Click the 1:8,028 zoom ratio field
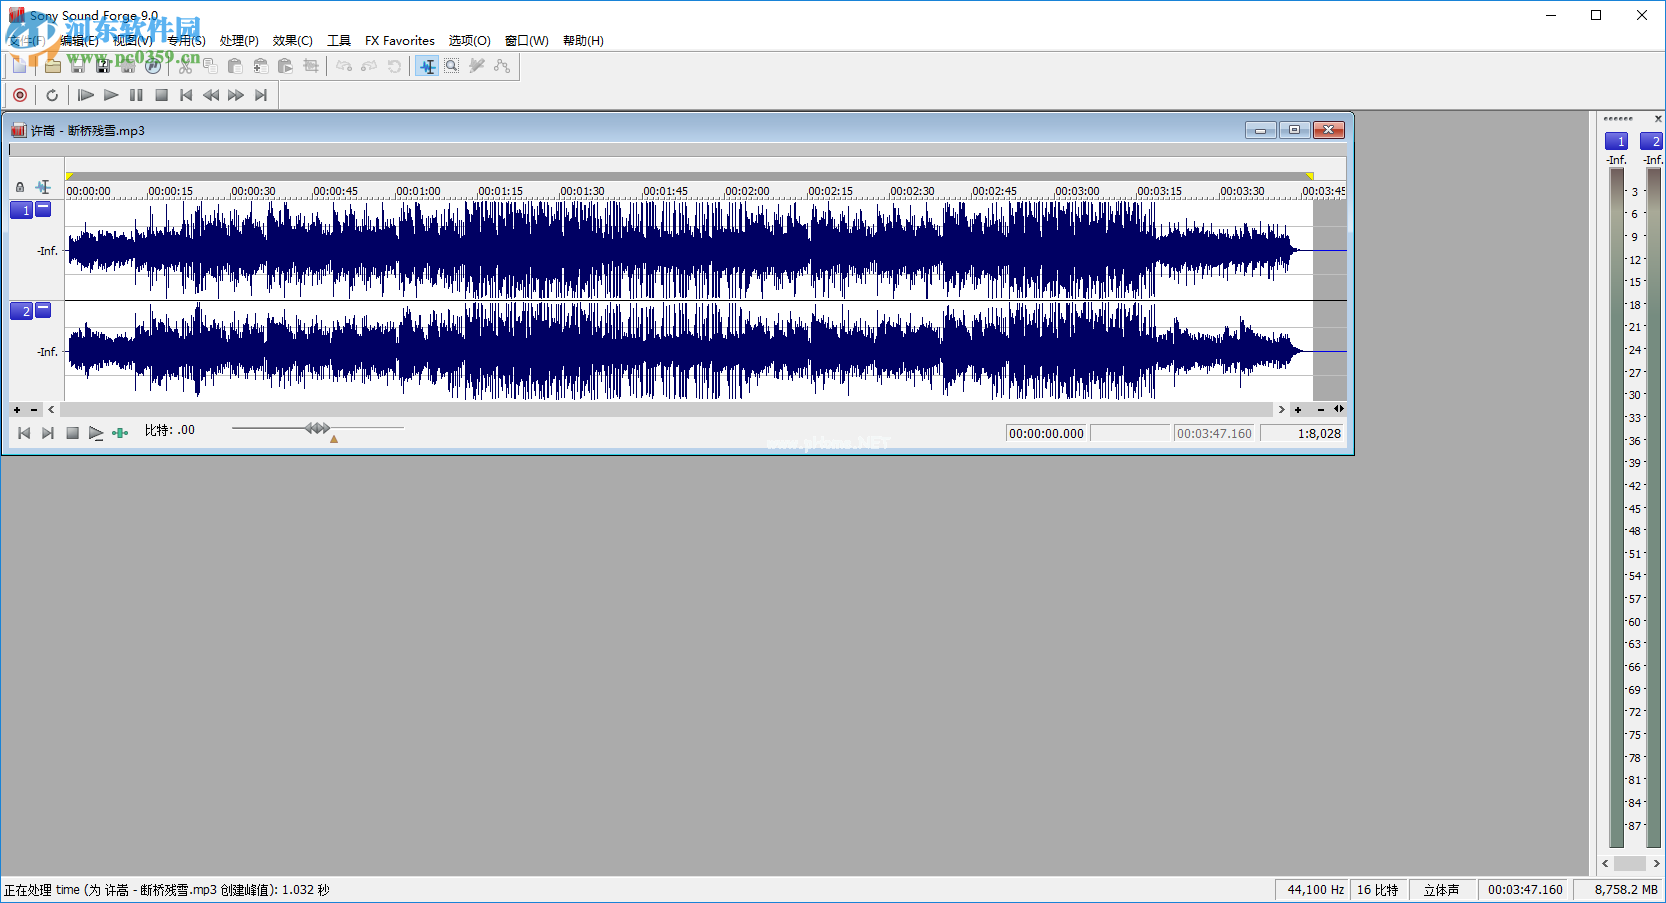Screen dimensions: 1666x903 click(1303, 433)
